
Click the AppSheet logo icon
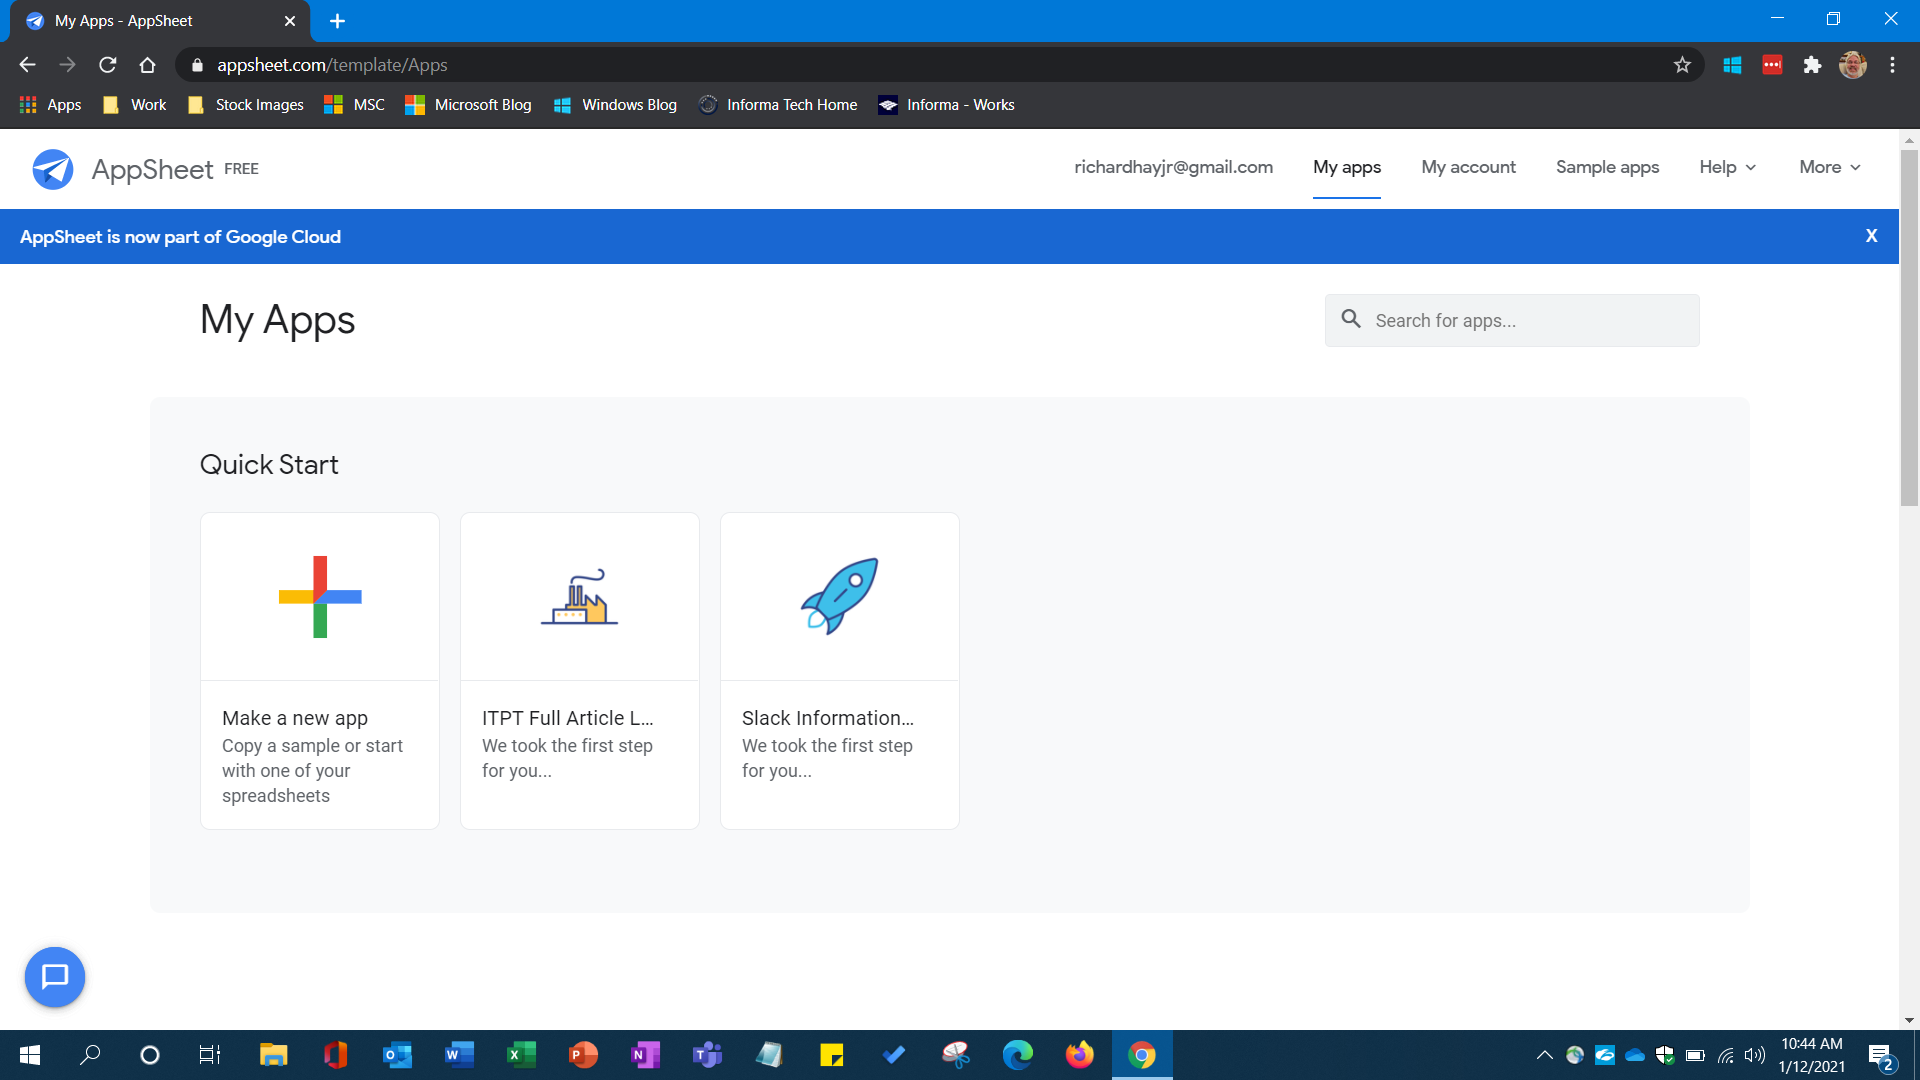[x=54, y=169]
